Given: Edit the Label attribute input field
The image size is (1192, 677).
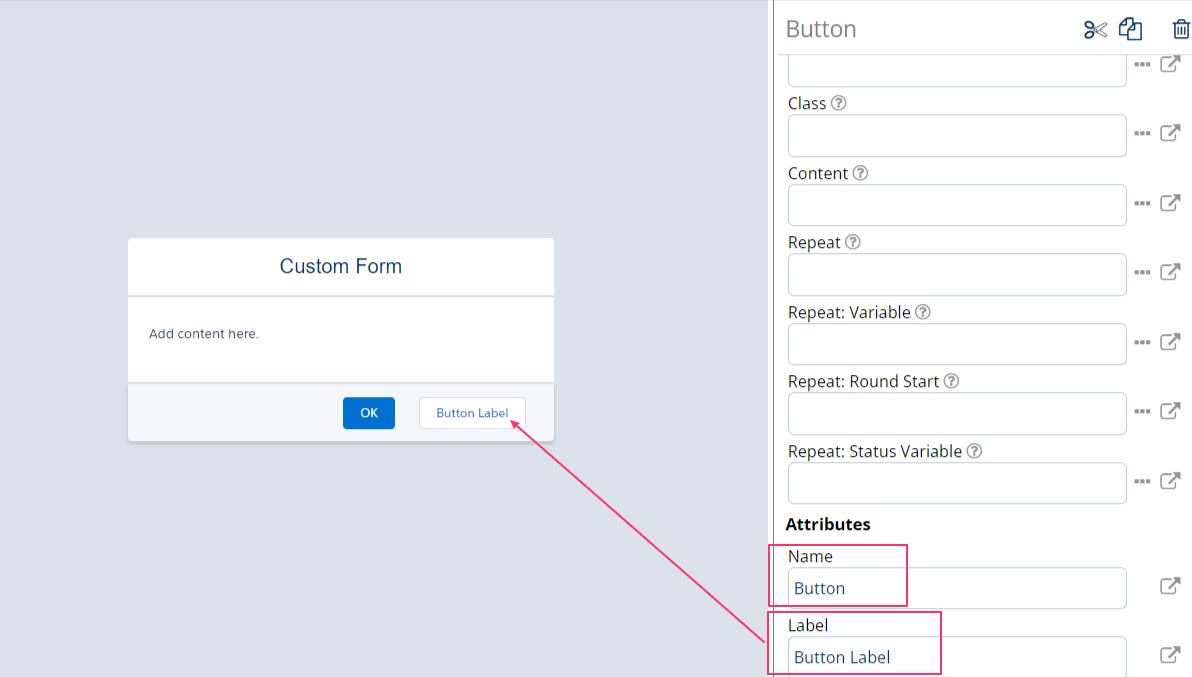Looking at the screenshot, I should click(x=956, y=657).
